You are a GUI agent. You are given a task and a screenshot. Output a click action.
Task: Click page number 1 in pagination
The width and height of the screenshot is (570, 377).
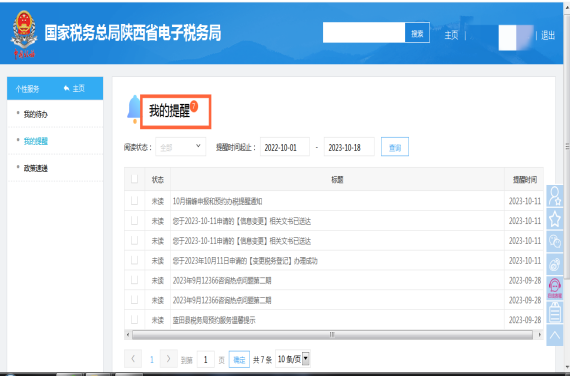(x=152, y=360)
